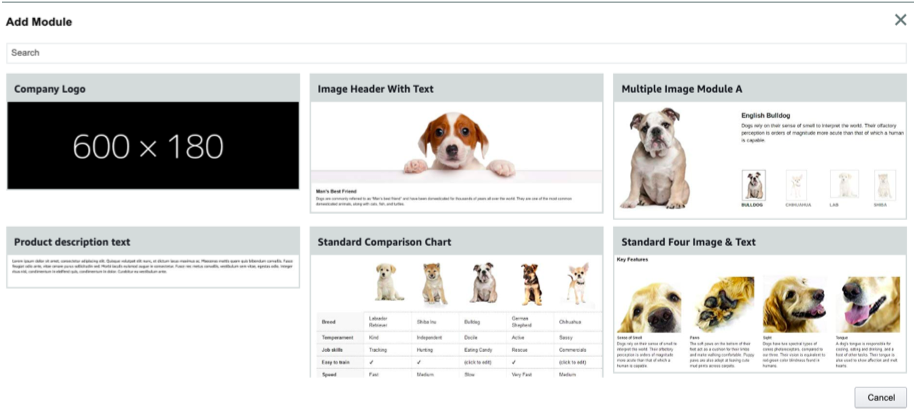Image resolution: width=914 pixels, height=416 pixels.
Task: Click the Sight dog face image
Action: pyautogui.click(x=795, y=304)
